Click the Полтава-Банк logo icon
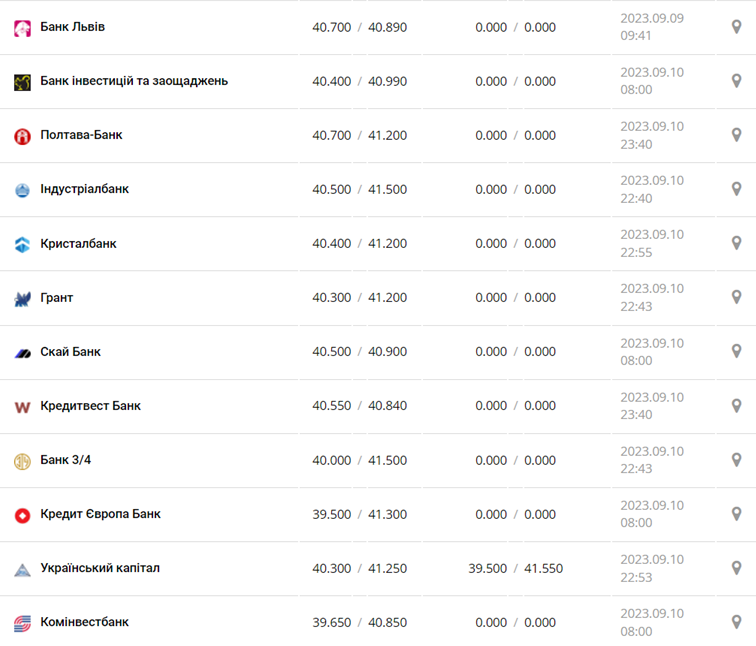Image resolution: width=756 pixels, height=646 pixels. [x=22, y=136]
